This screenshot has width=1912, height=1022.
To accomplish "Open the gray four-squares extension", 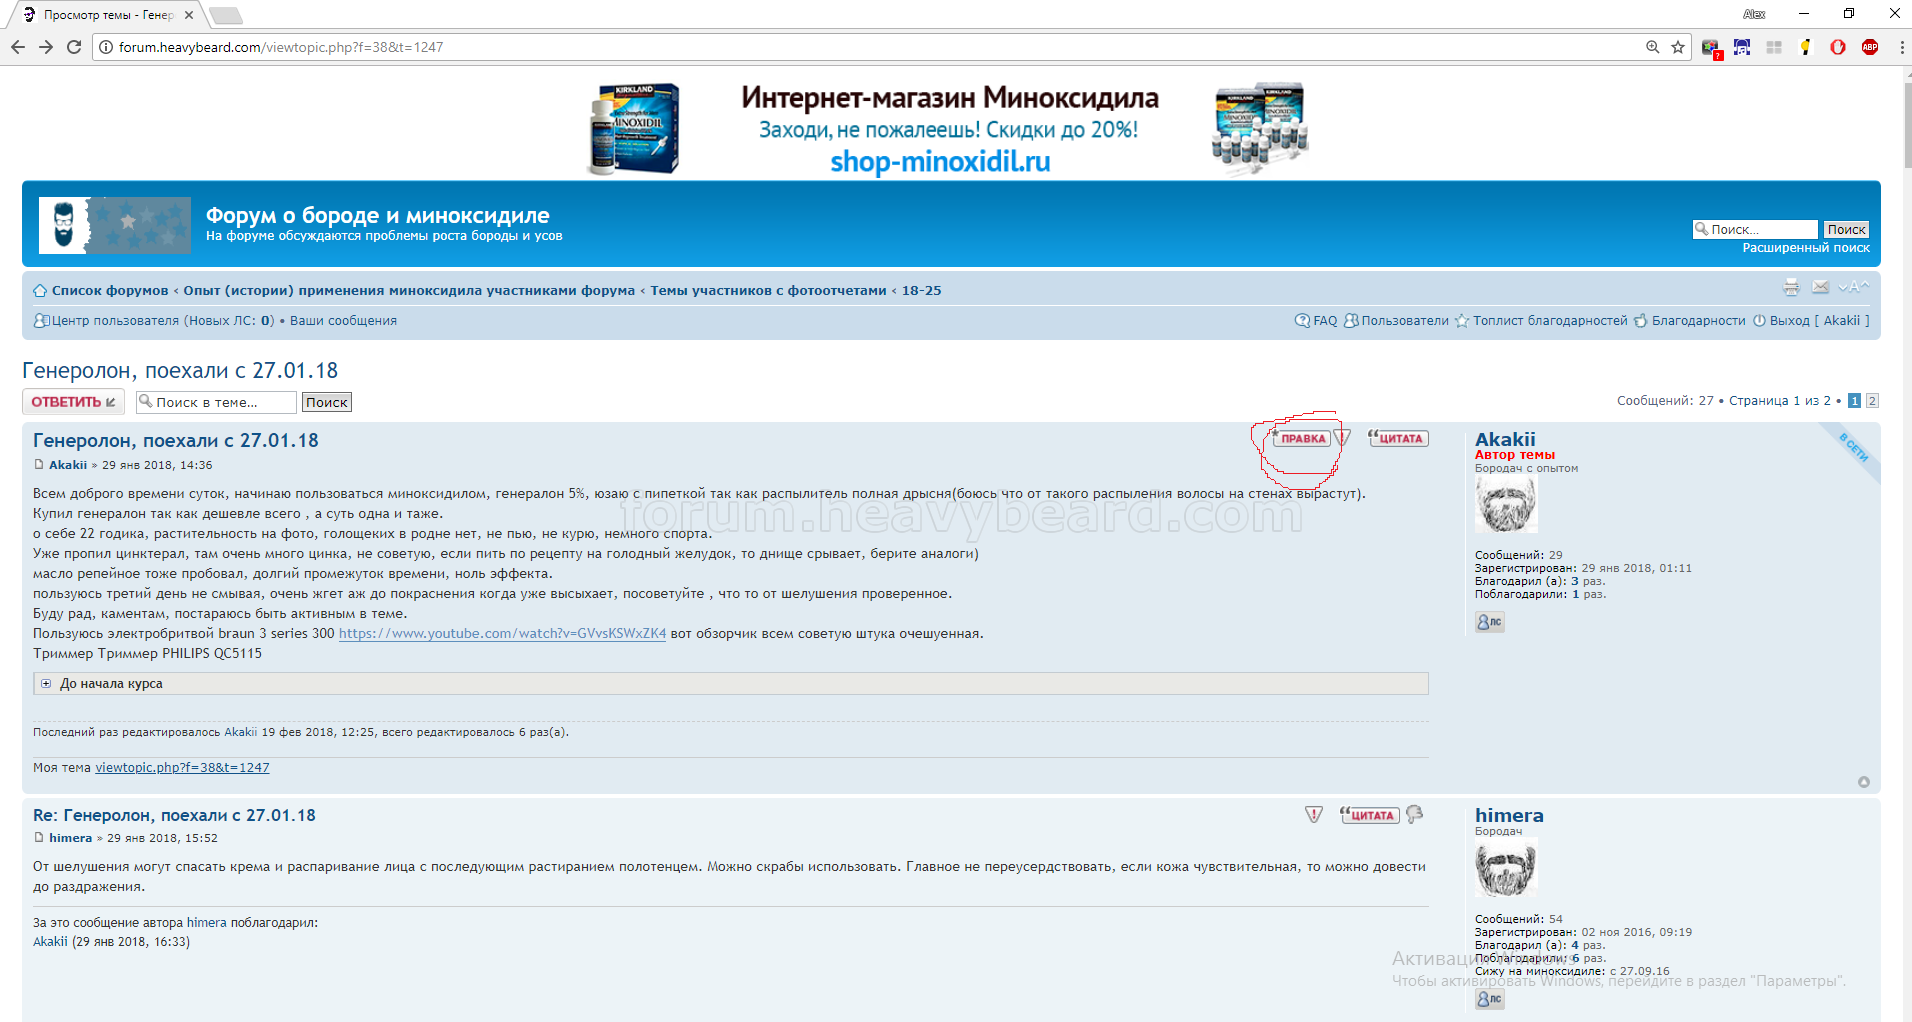I will [x=1774, y=47].
